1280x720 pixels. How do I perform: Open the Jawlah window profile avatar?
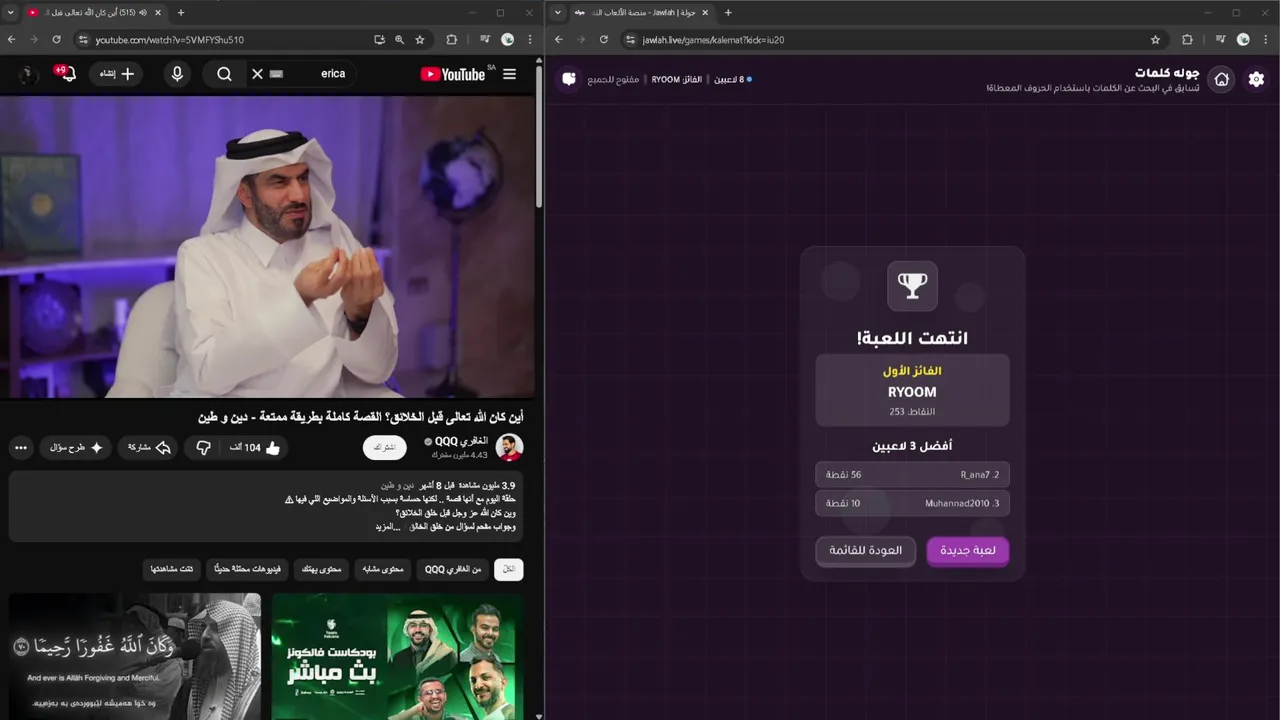coord(1243,40)
